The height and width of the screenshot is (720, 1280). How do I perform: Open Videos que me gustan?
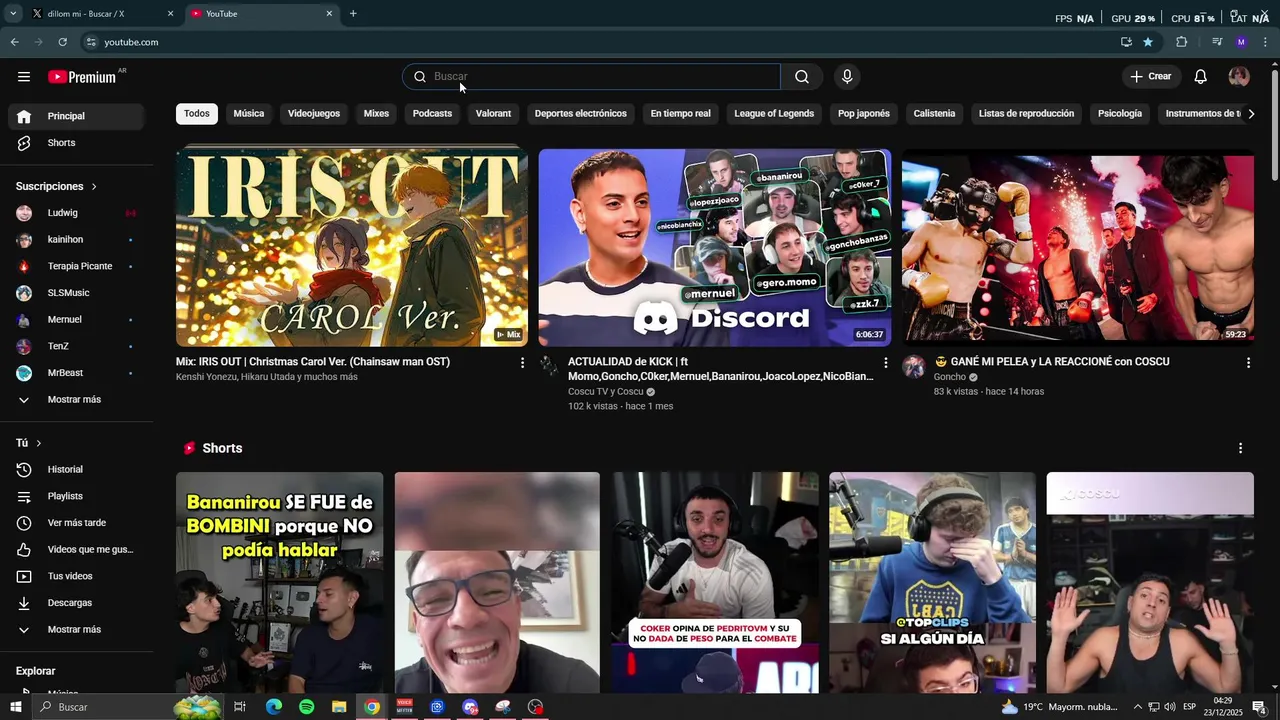coord(77,550)
